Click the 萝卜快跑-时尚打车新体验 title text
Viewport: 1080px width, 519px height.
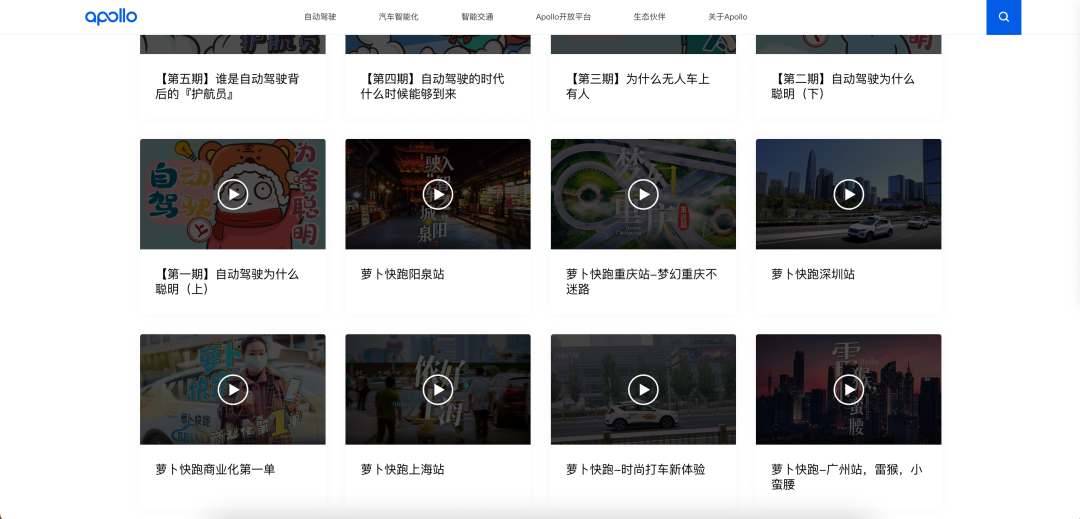coord(636,469)
